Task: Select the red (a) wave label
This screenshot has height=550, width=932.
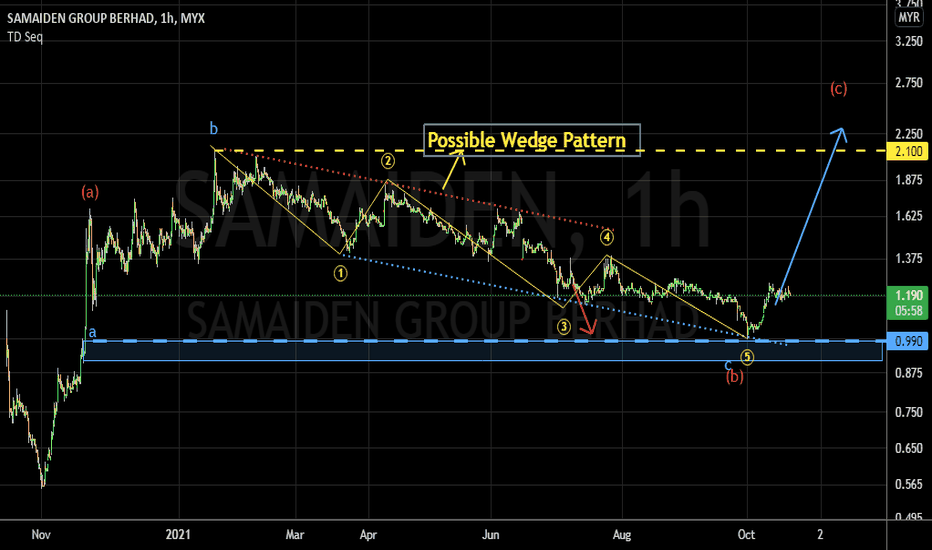Action: point(90,192)
